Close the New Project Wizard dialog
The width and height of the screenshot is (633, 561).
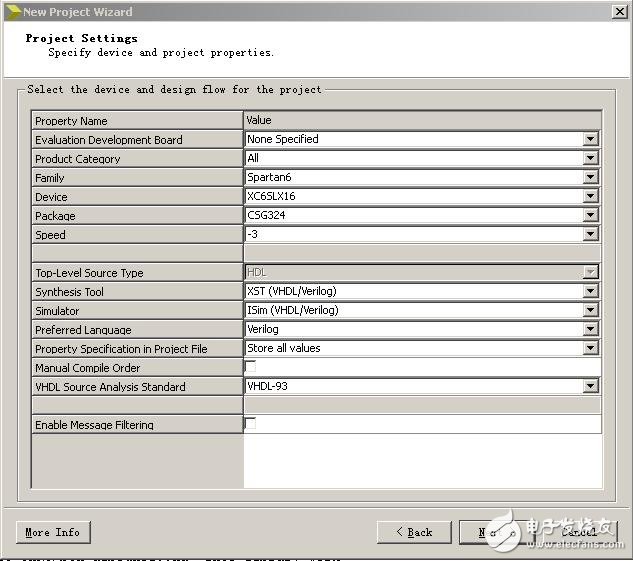(620, 11)
